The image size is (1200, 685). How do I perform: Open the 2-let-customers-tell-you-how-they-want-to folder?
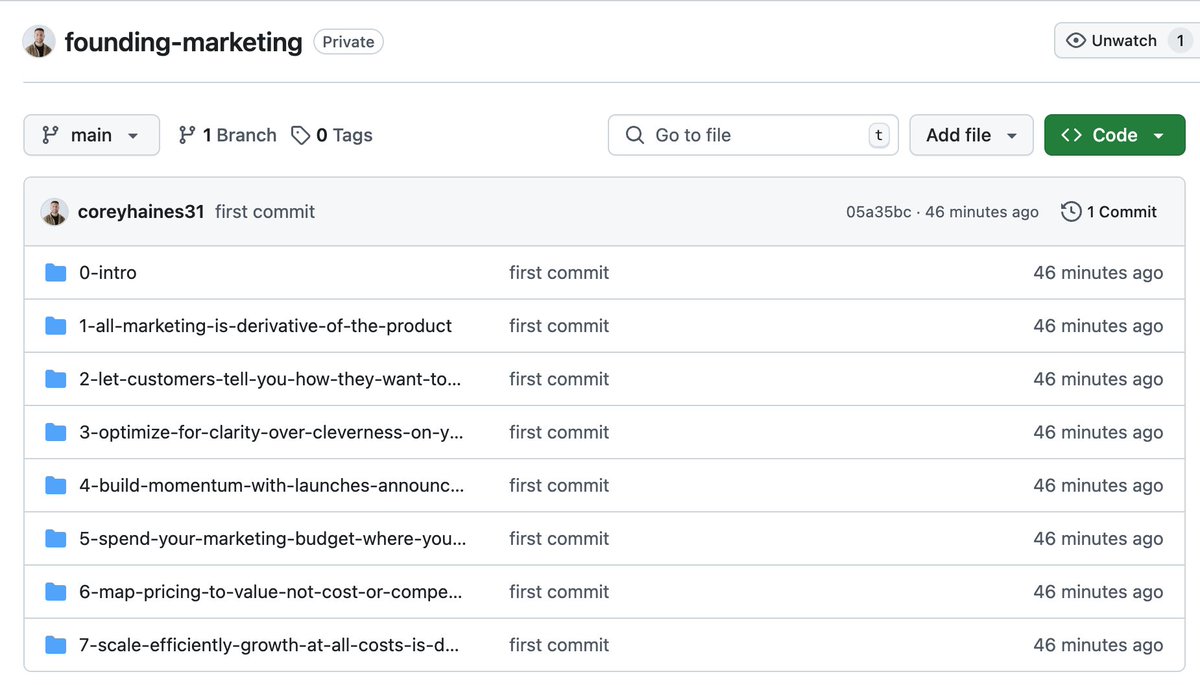[270, 379]
